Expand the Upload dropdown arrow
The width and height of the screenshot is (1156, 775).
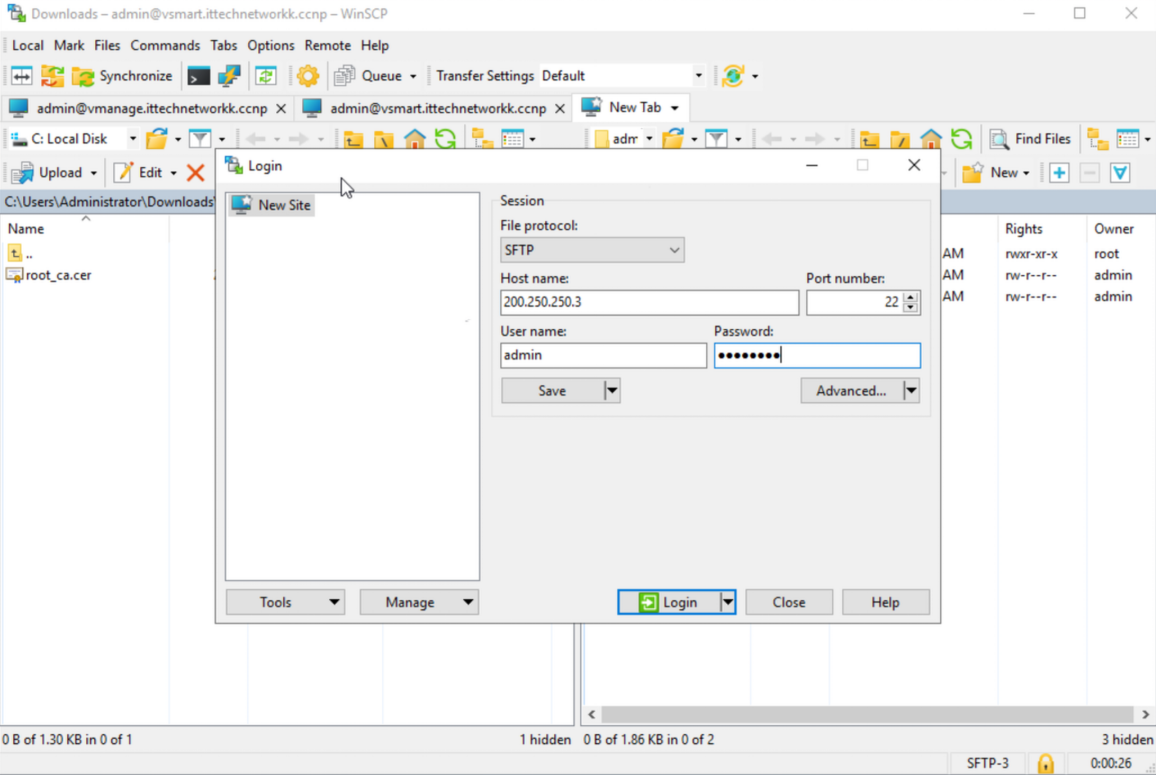[x=94, y=173]
